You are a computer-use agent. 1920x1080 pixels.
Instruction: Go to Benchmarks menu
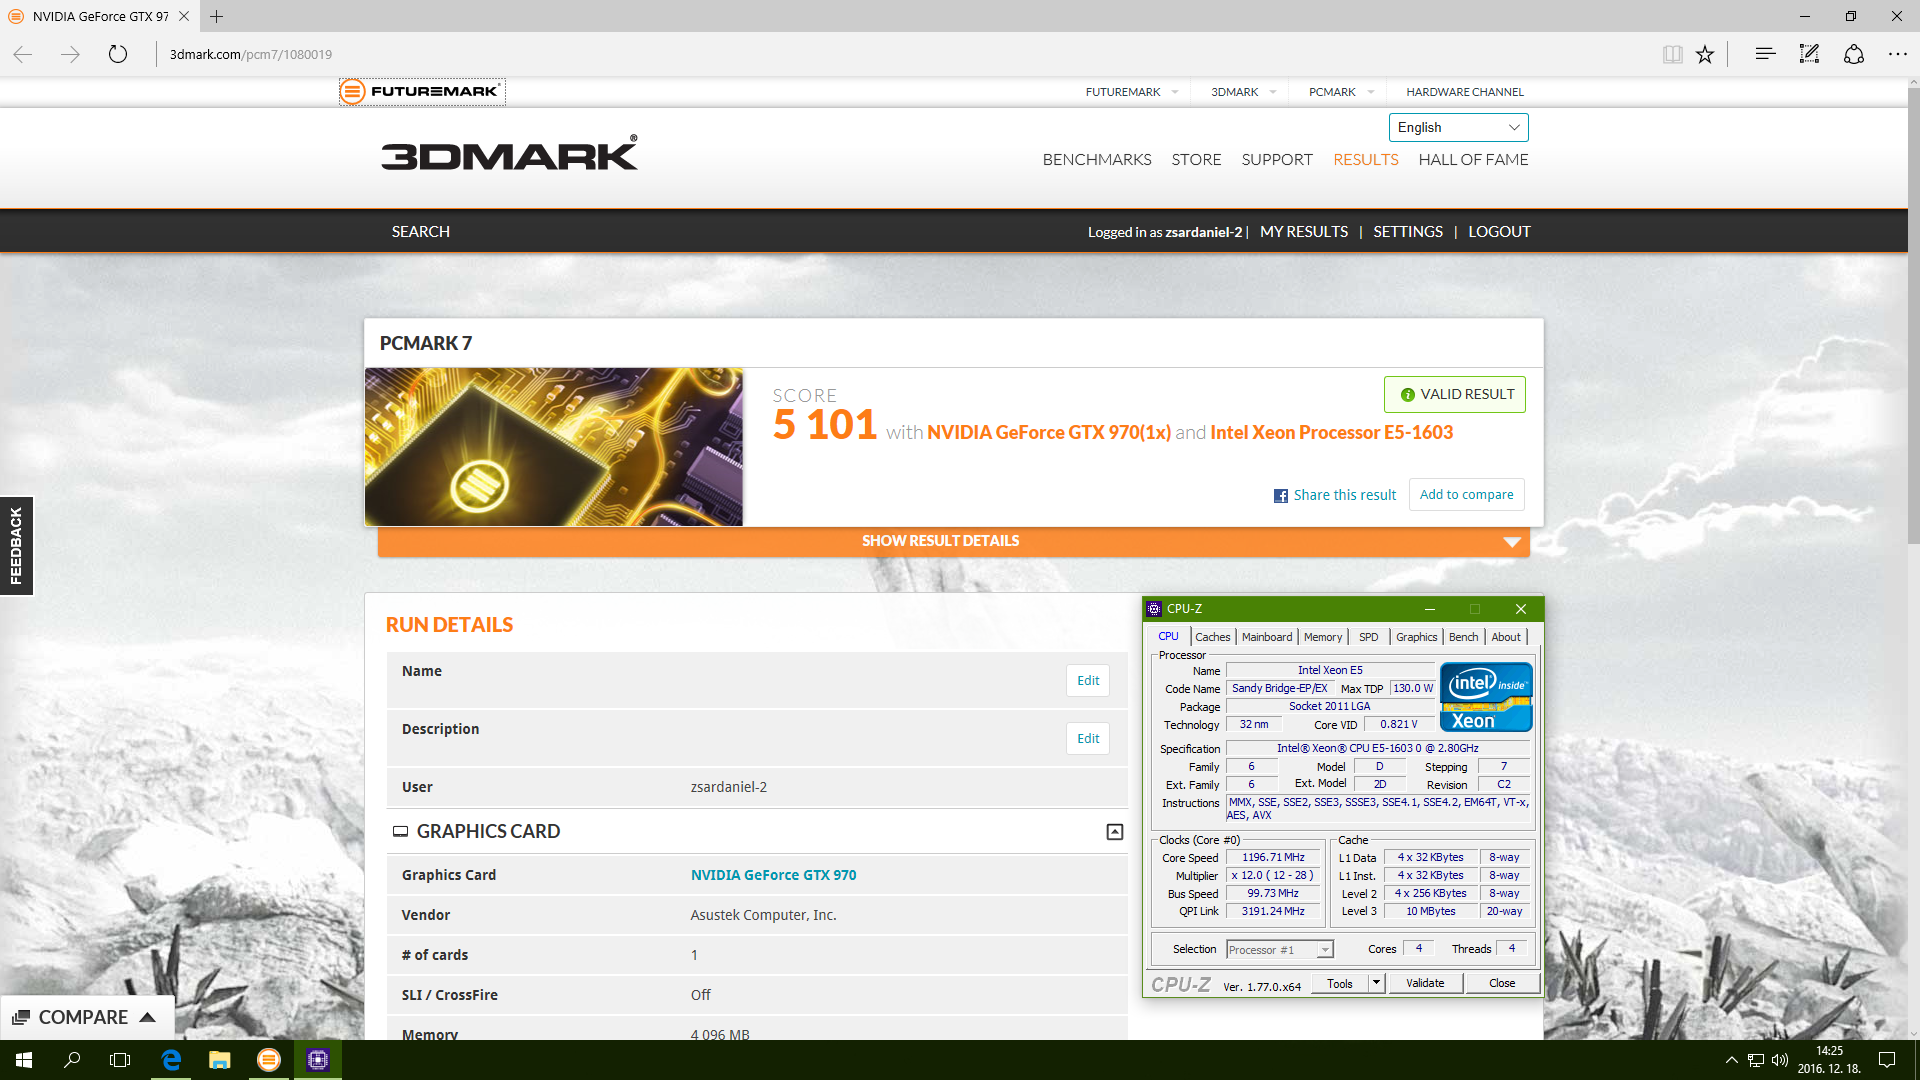(1097, 160)
